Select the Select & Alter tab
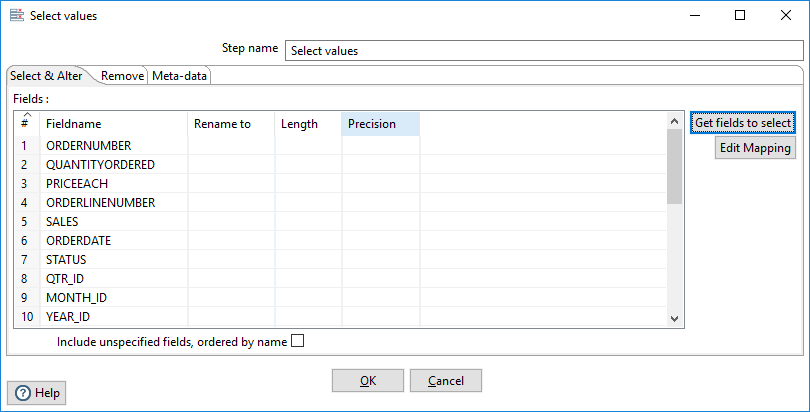The width and height of the screenshot is (810, 412). [46, 76]
